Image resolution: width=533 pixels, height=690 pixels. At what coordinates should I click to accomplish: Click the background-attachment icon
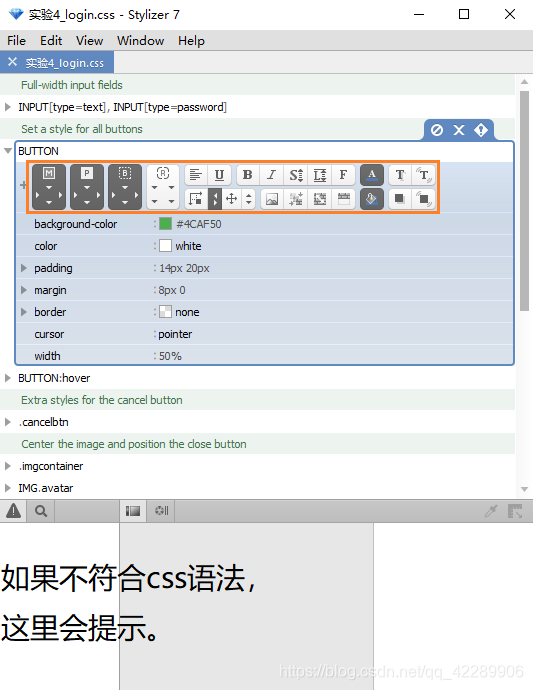pyautogui.click(x=343, y=199)
